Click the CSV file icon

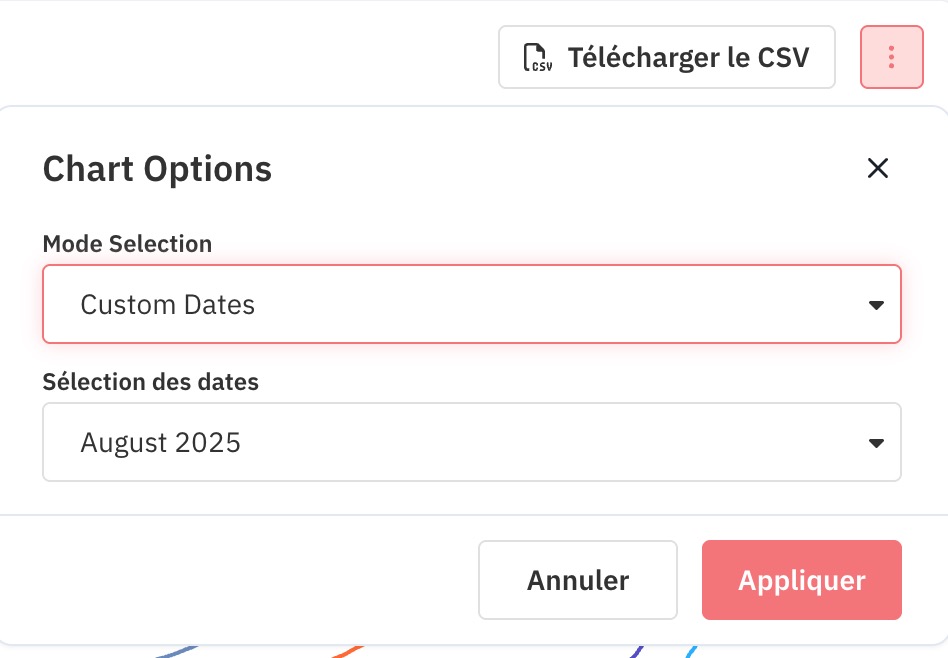point(537,57)
